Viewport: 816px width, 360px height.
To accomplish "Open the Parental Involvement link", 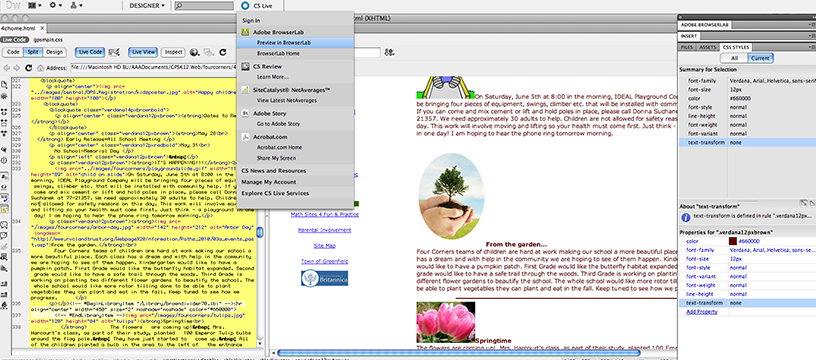I will pyautogui.click(x=324, y=230).
